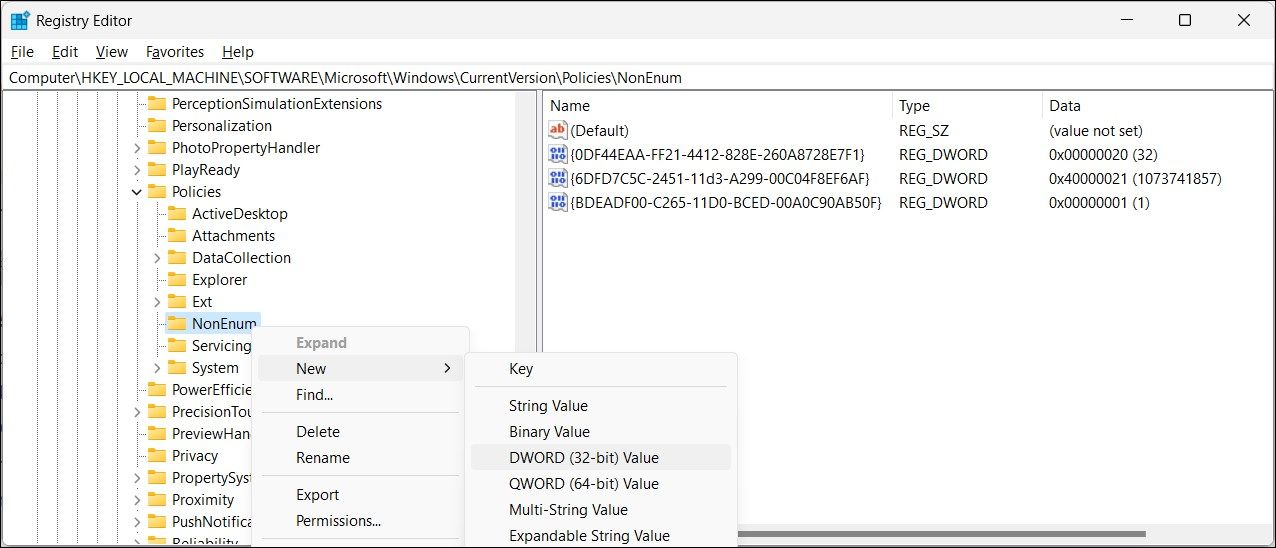This screenshot has height=548, width=1276.
Task: Select the PlayReady folder icon
Action: [x=156, y=169]
